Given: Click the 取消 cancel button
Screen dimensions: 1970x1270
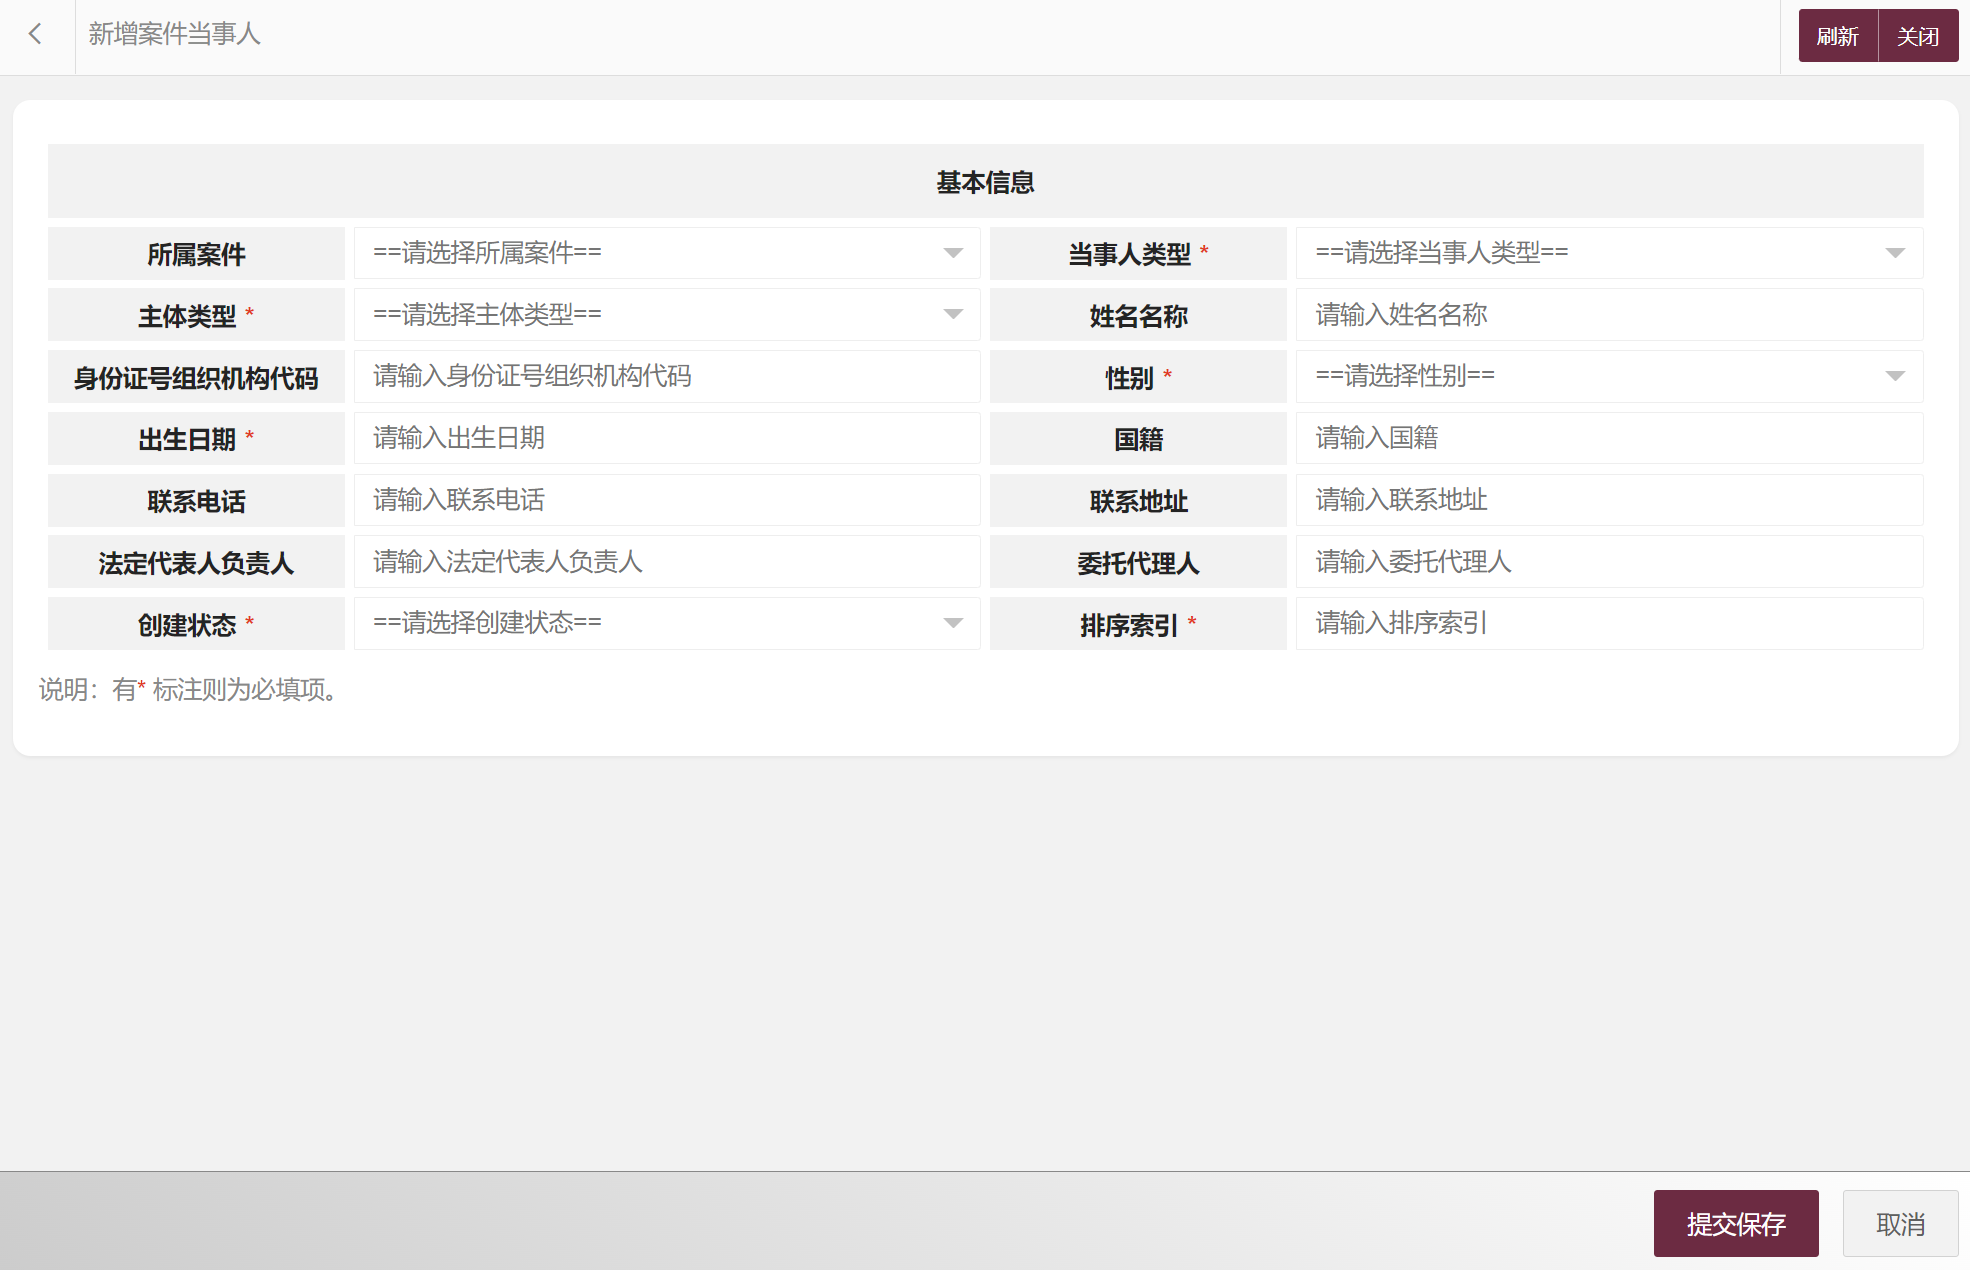Looking at the screenshot, I should (x=1900, y=1224).
